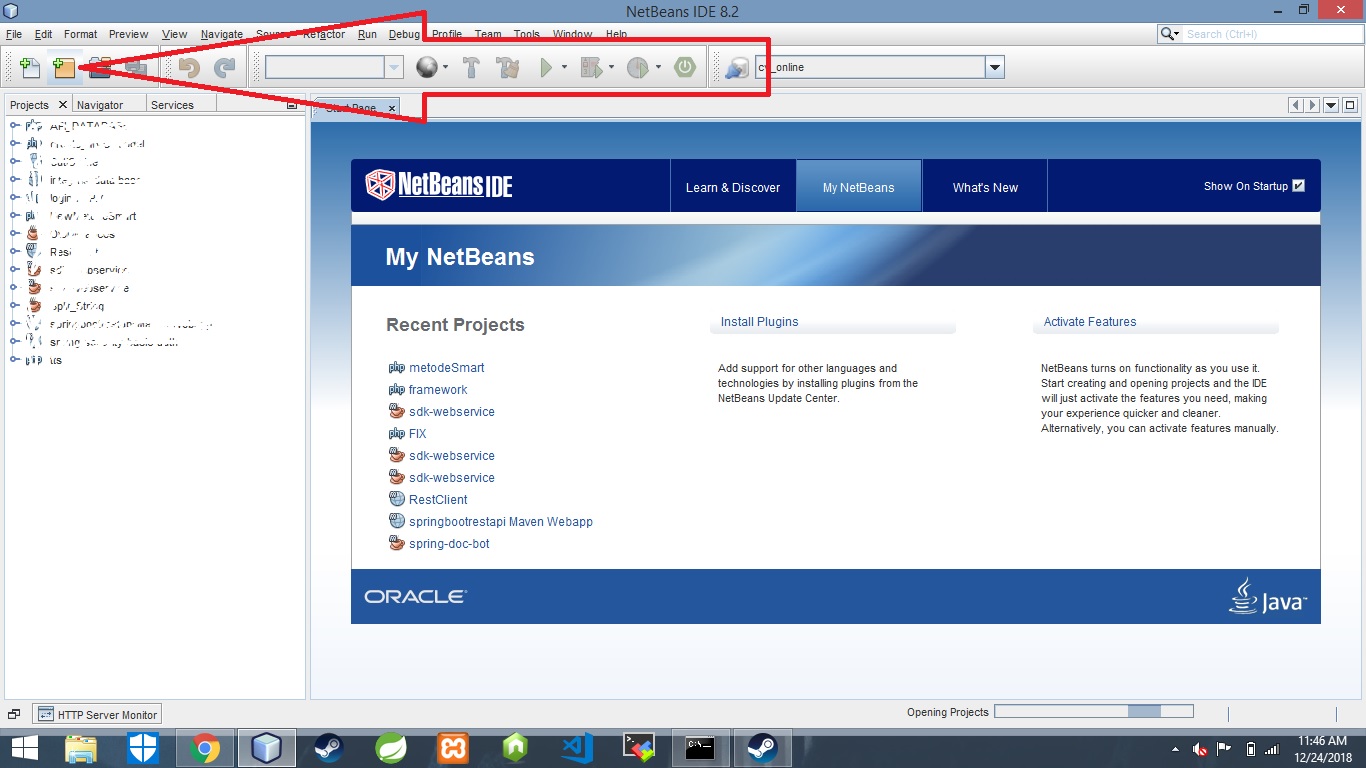The width and height of the screenshot is (1366, 768).
Task: Open the project configuration combo box dropdown
Action: [x=394, y=67]
